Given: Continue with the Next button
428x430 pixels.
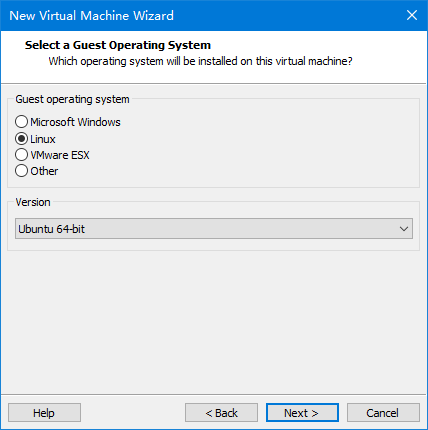Looking at the screenshot, I should (302, 413).
